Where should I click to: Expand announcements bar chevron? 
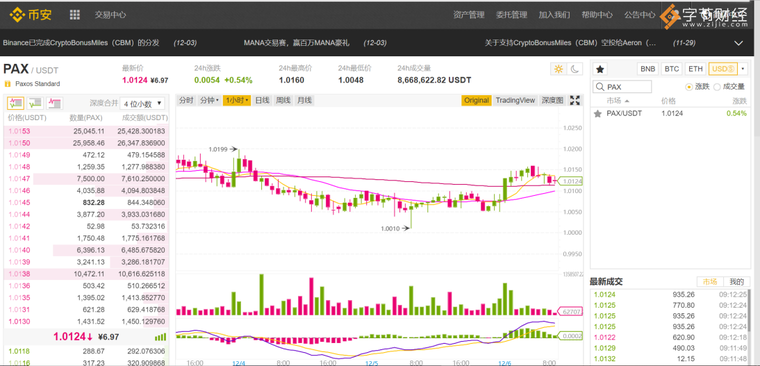click(x=738, y=43)
